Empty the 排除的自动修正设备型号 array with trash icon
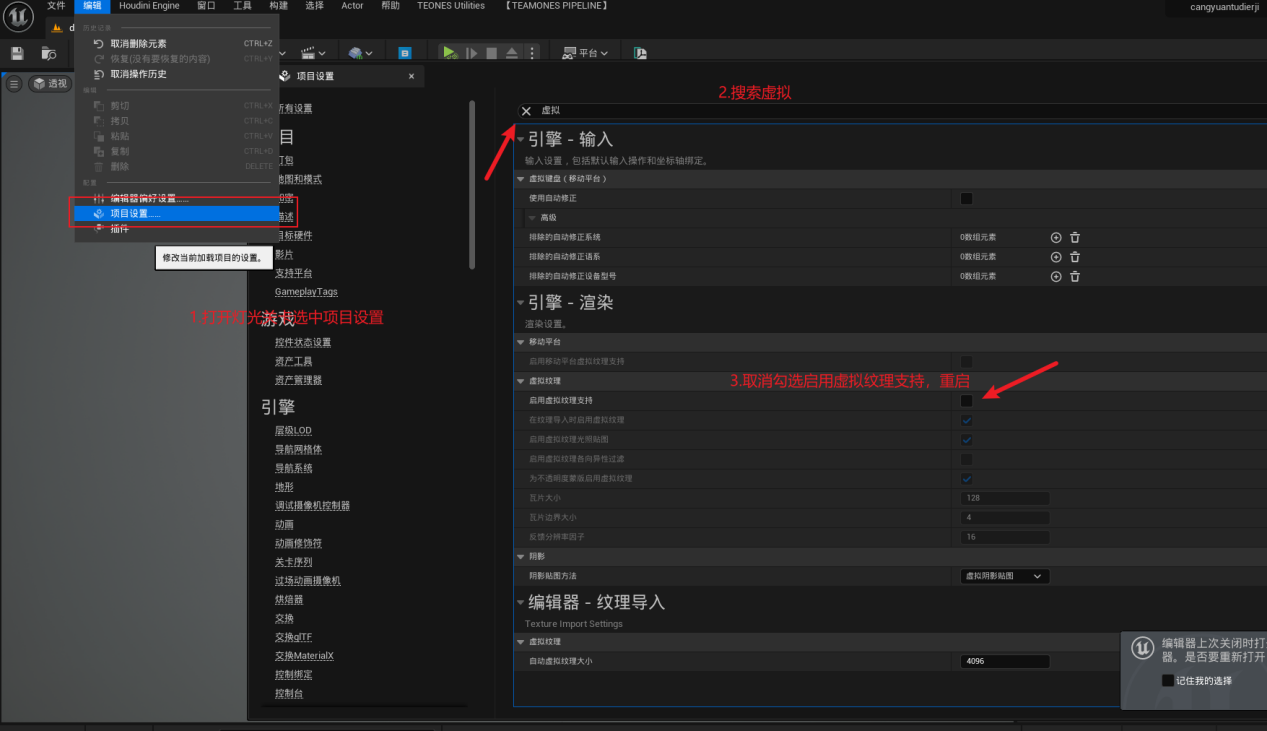1267x731 pixels. (1075, 276)
